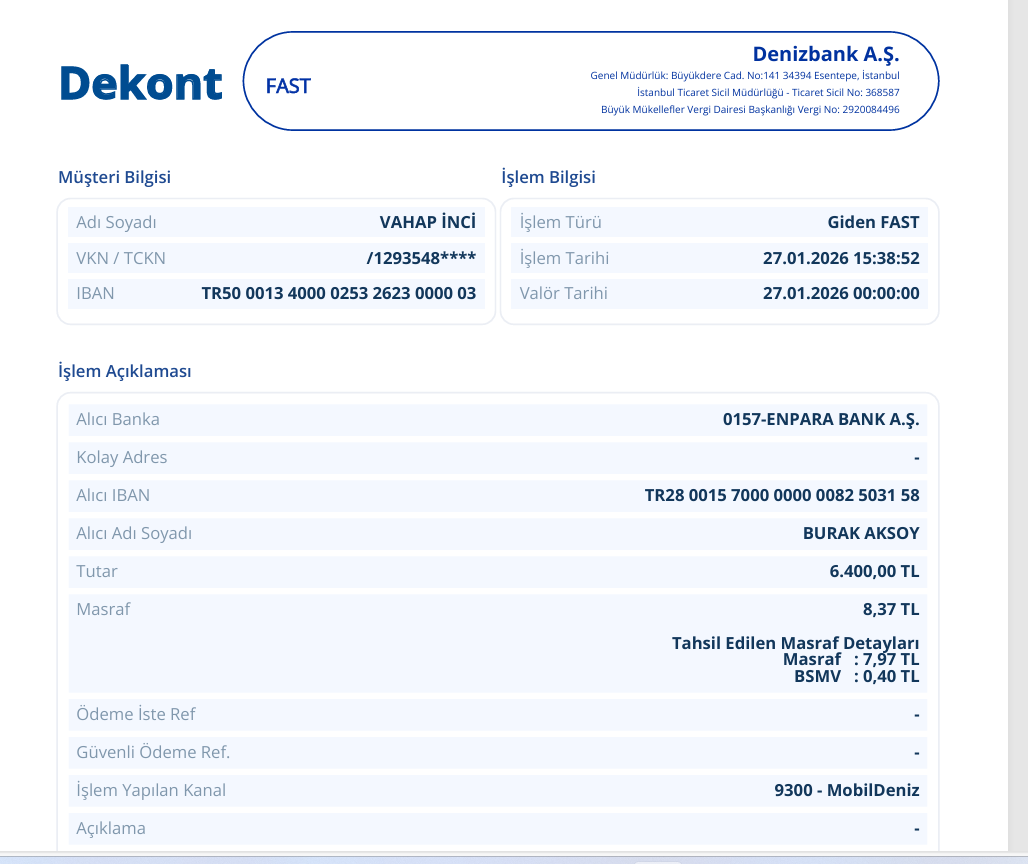Select channel value 9300 - MobilDeniz
This screenshot has width=1028, height=864.
click(846, 790)
